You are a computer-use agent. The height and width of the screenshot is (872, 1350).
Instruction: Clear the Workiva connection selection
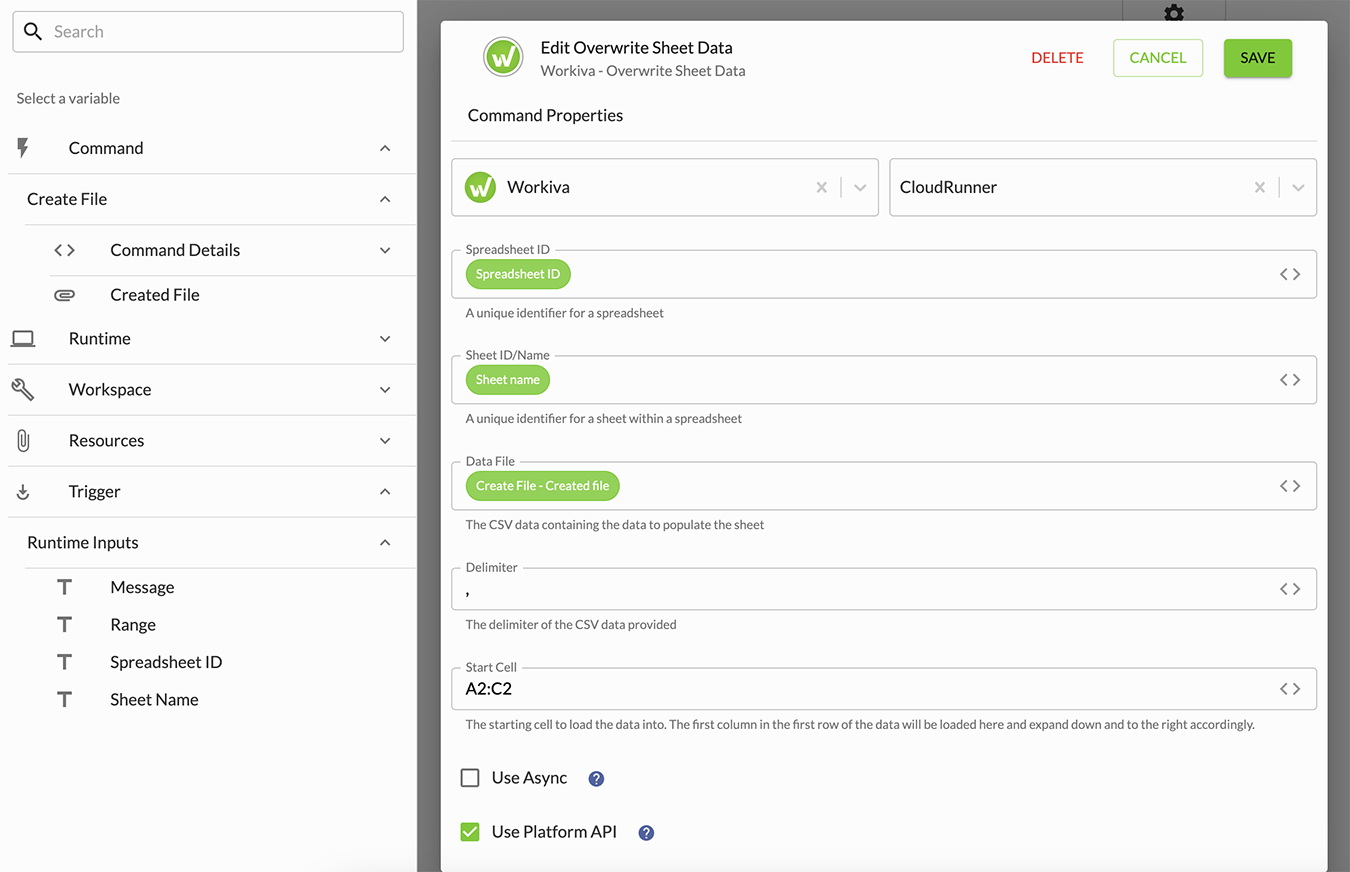(x=822, y=187)
